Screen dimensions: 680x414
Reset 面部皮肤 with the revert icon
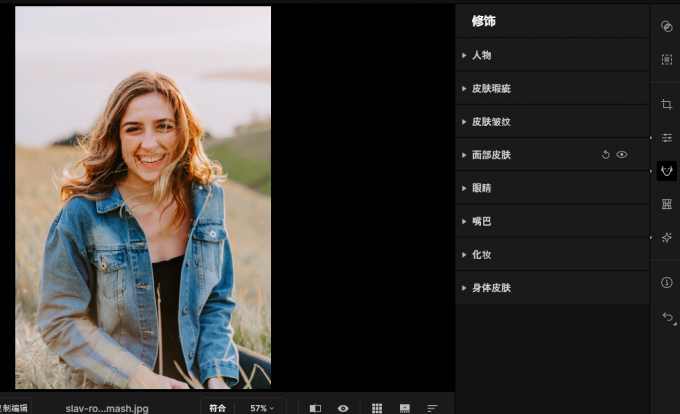(x=605, y=155)
